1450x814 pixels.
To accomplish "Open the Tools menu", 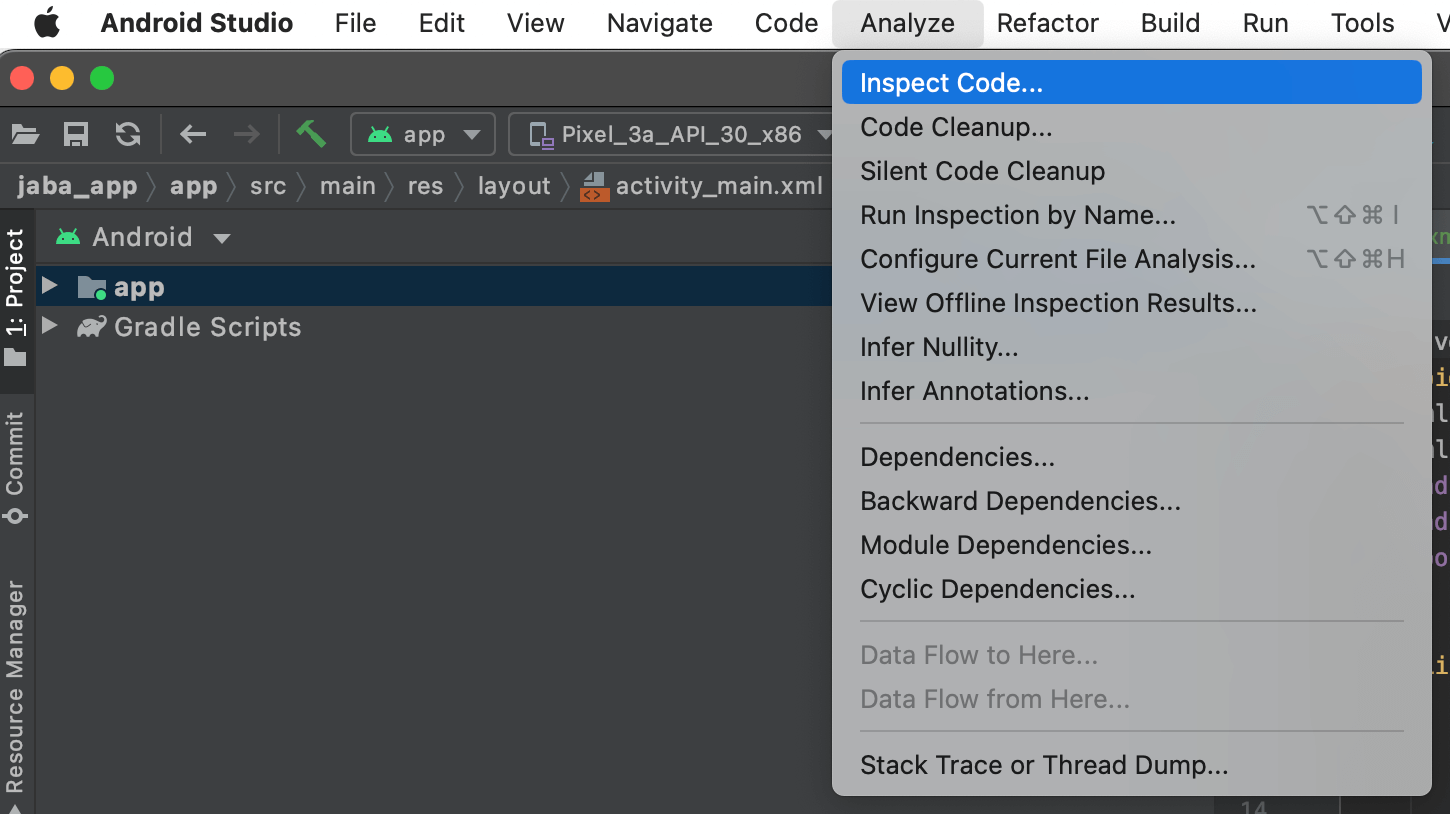I will [x=1363, y=23].
